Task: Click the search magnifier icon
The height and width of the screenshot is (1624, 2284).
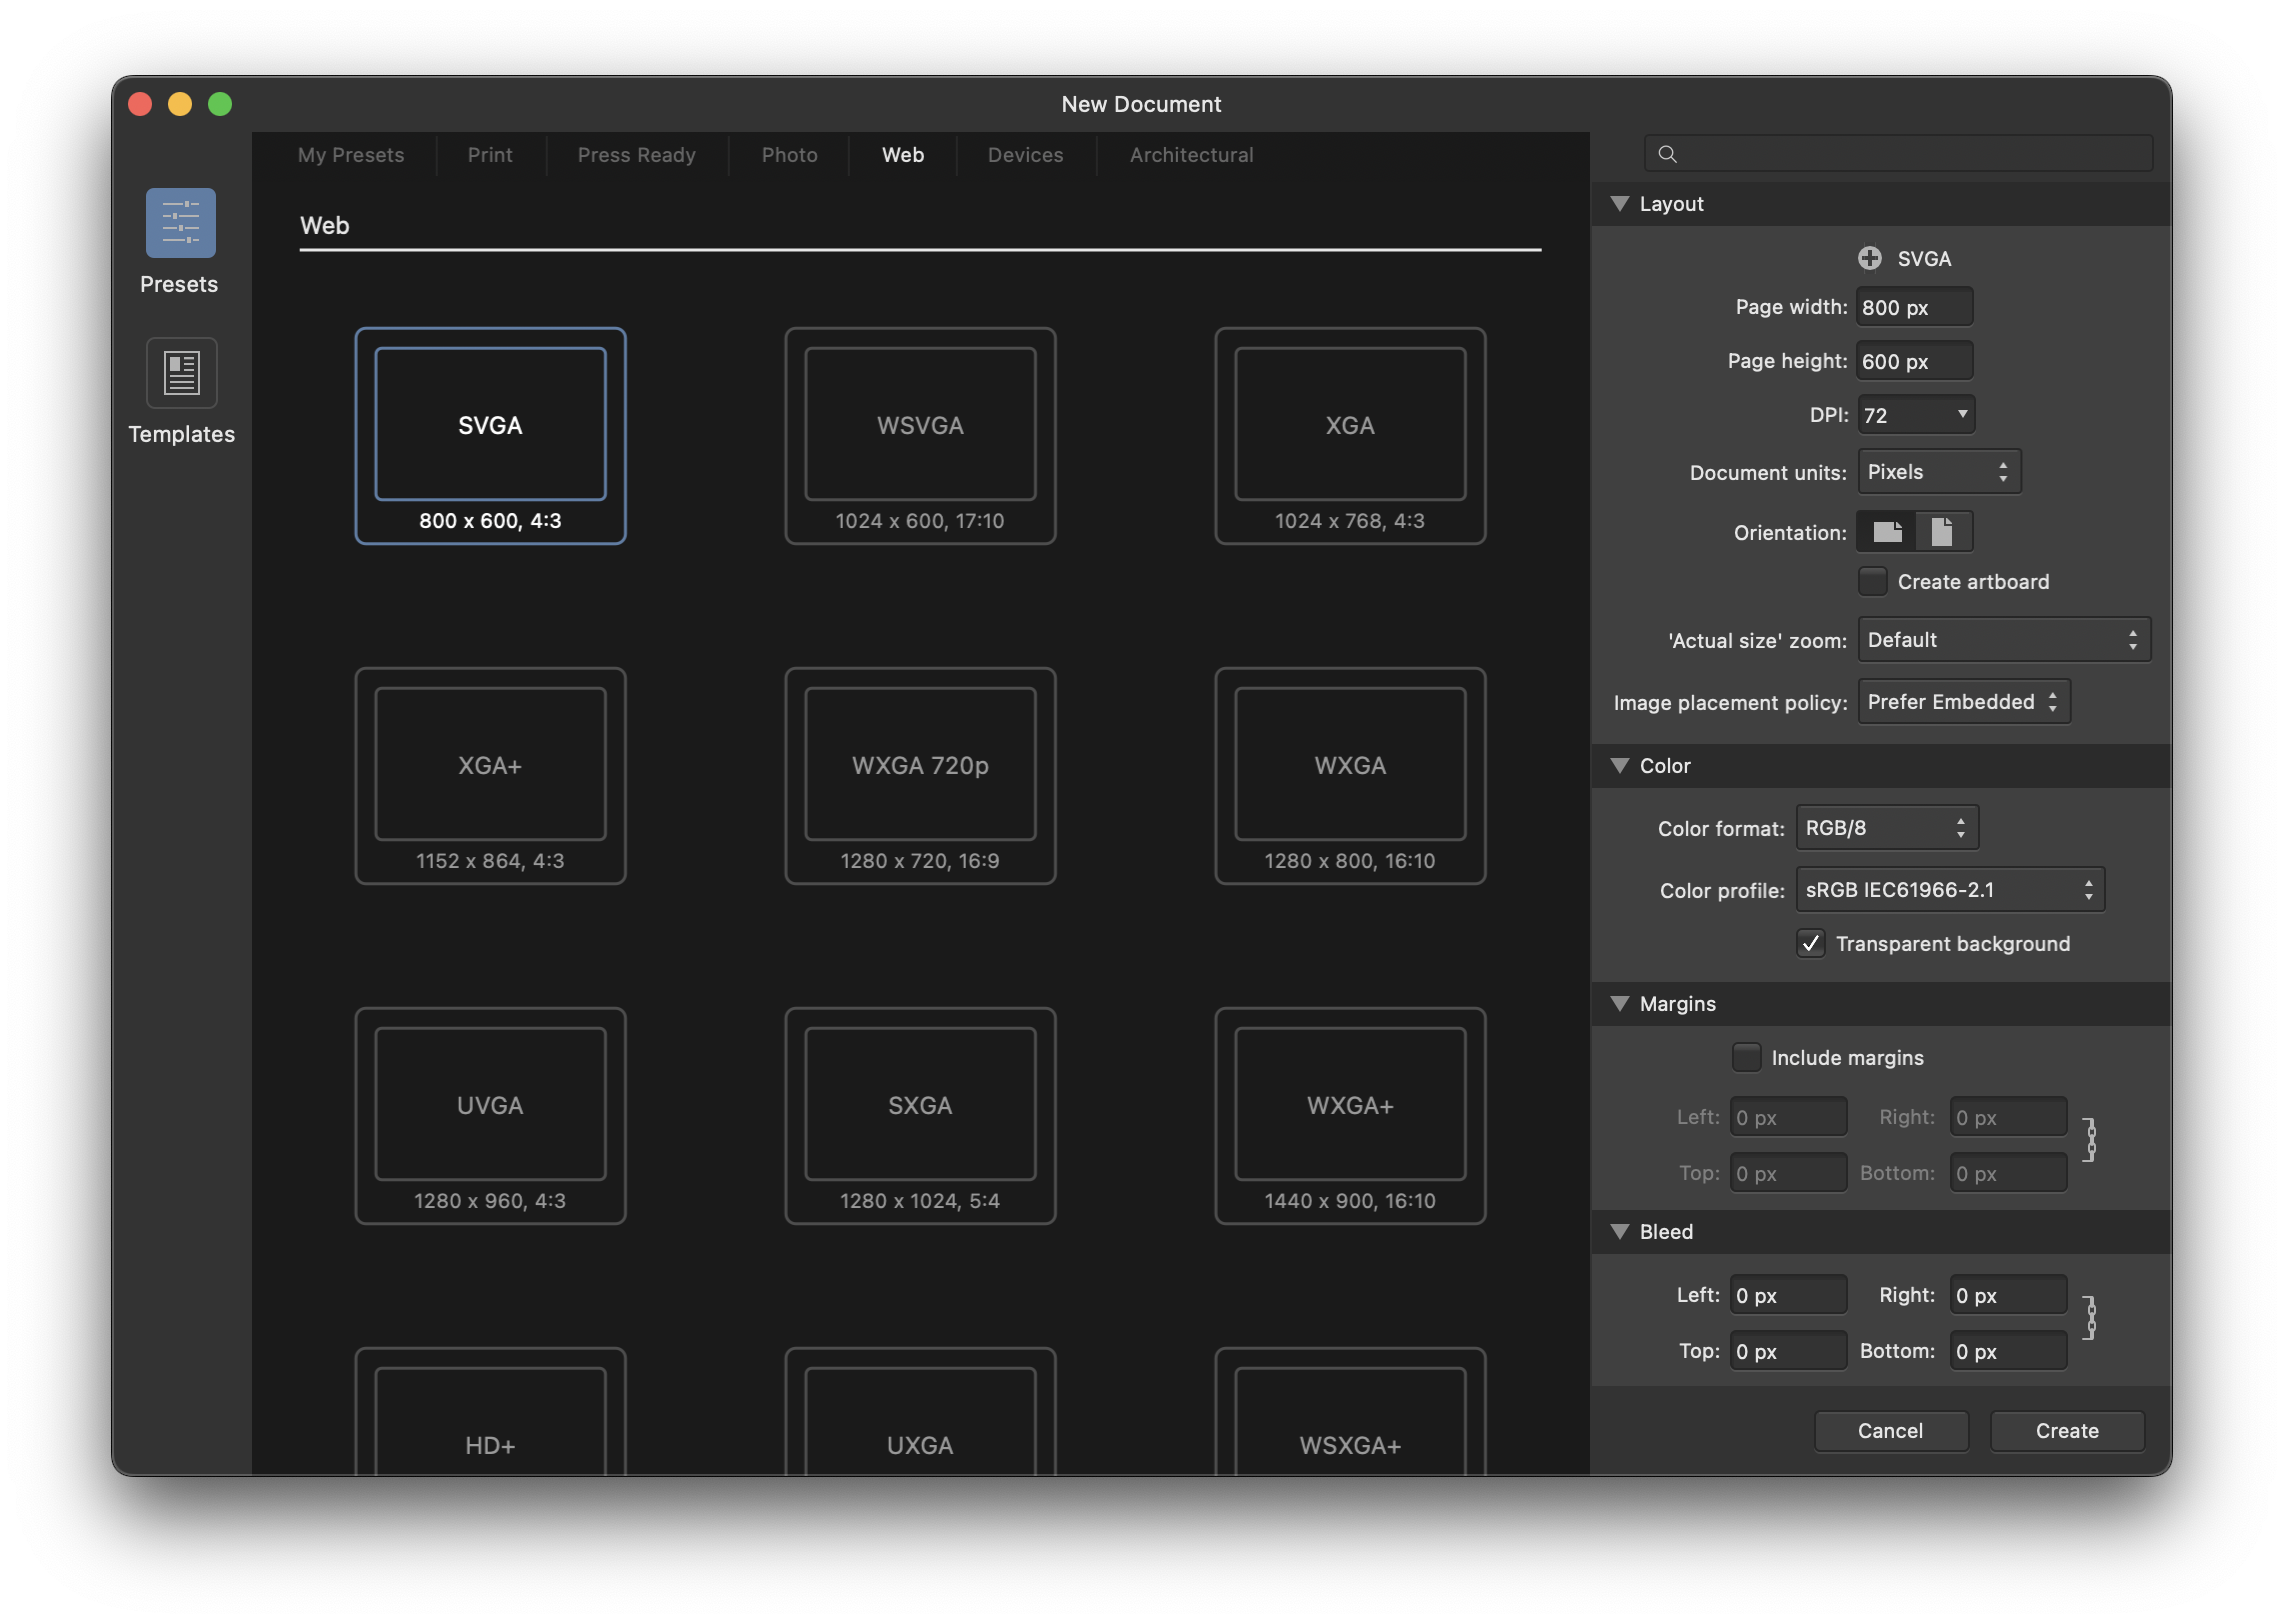Action: 1667,154
